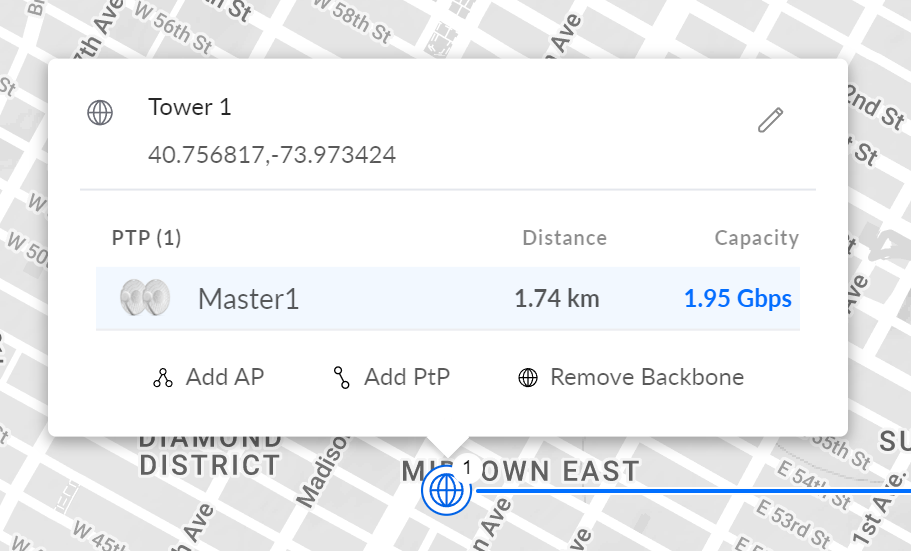911x551 pixels.
Task: Choose Remove Backbone
Action: coord(631,377)
